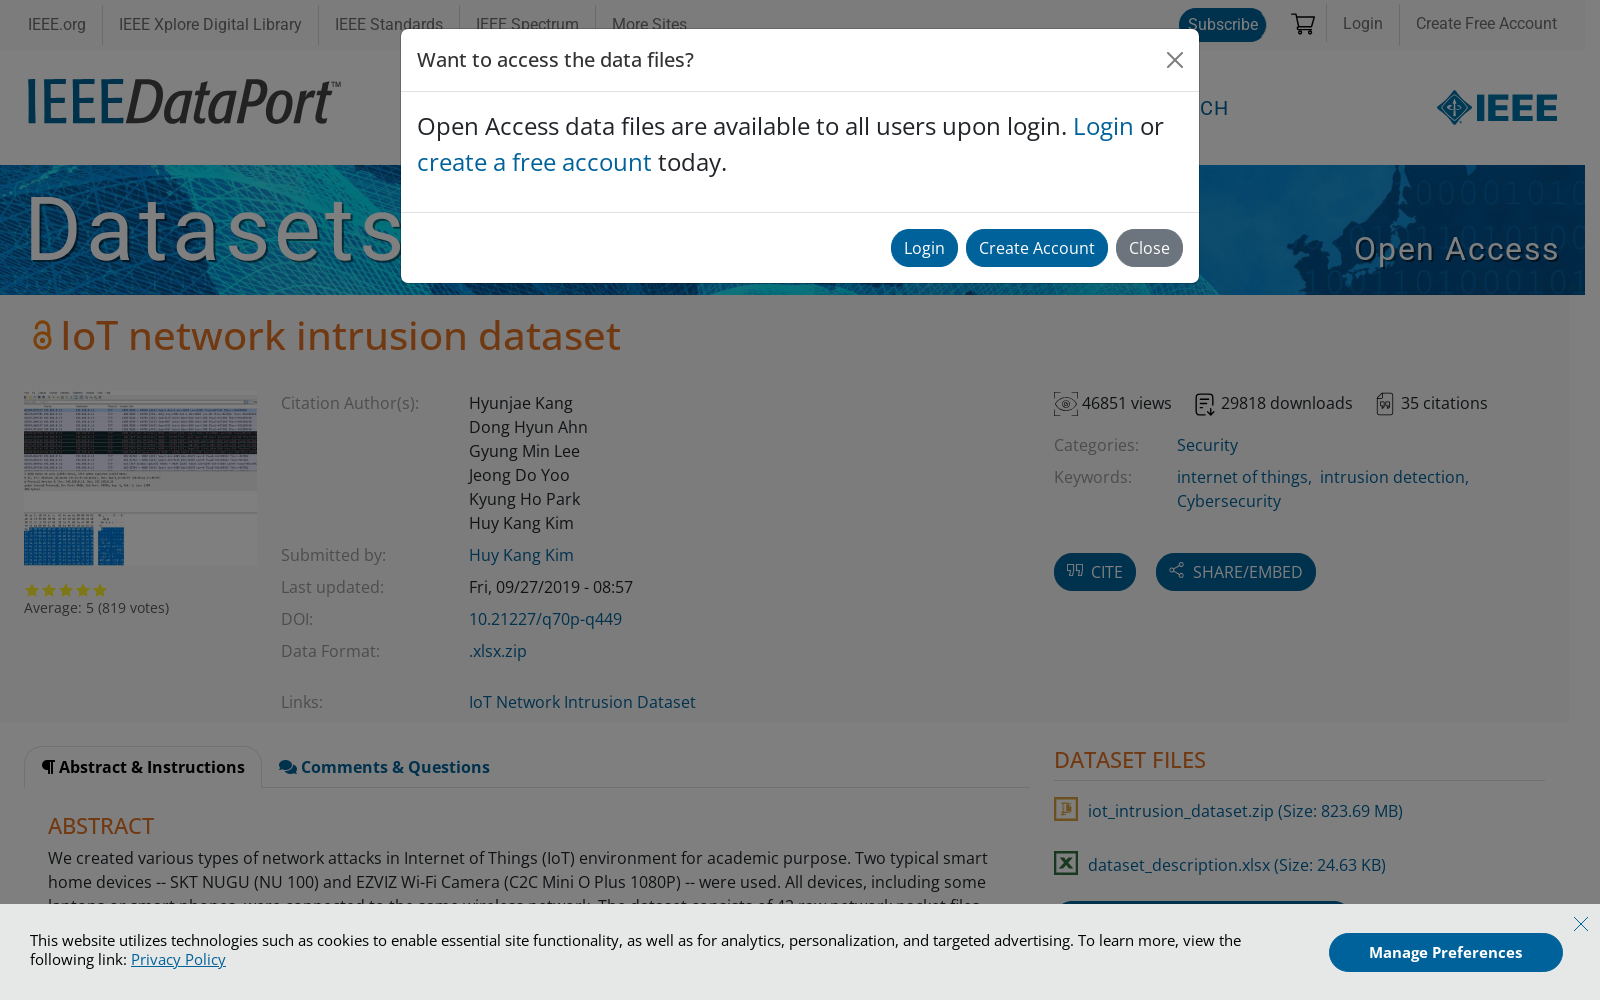
Task: Click the DATASET FILES heading
Action: point(1130,760)
